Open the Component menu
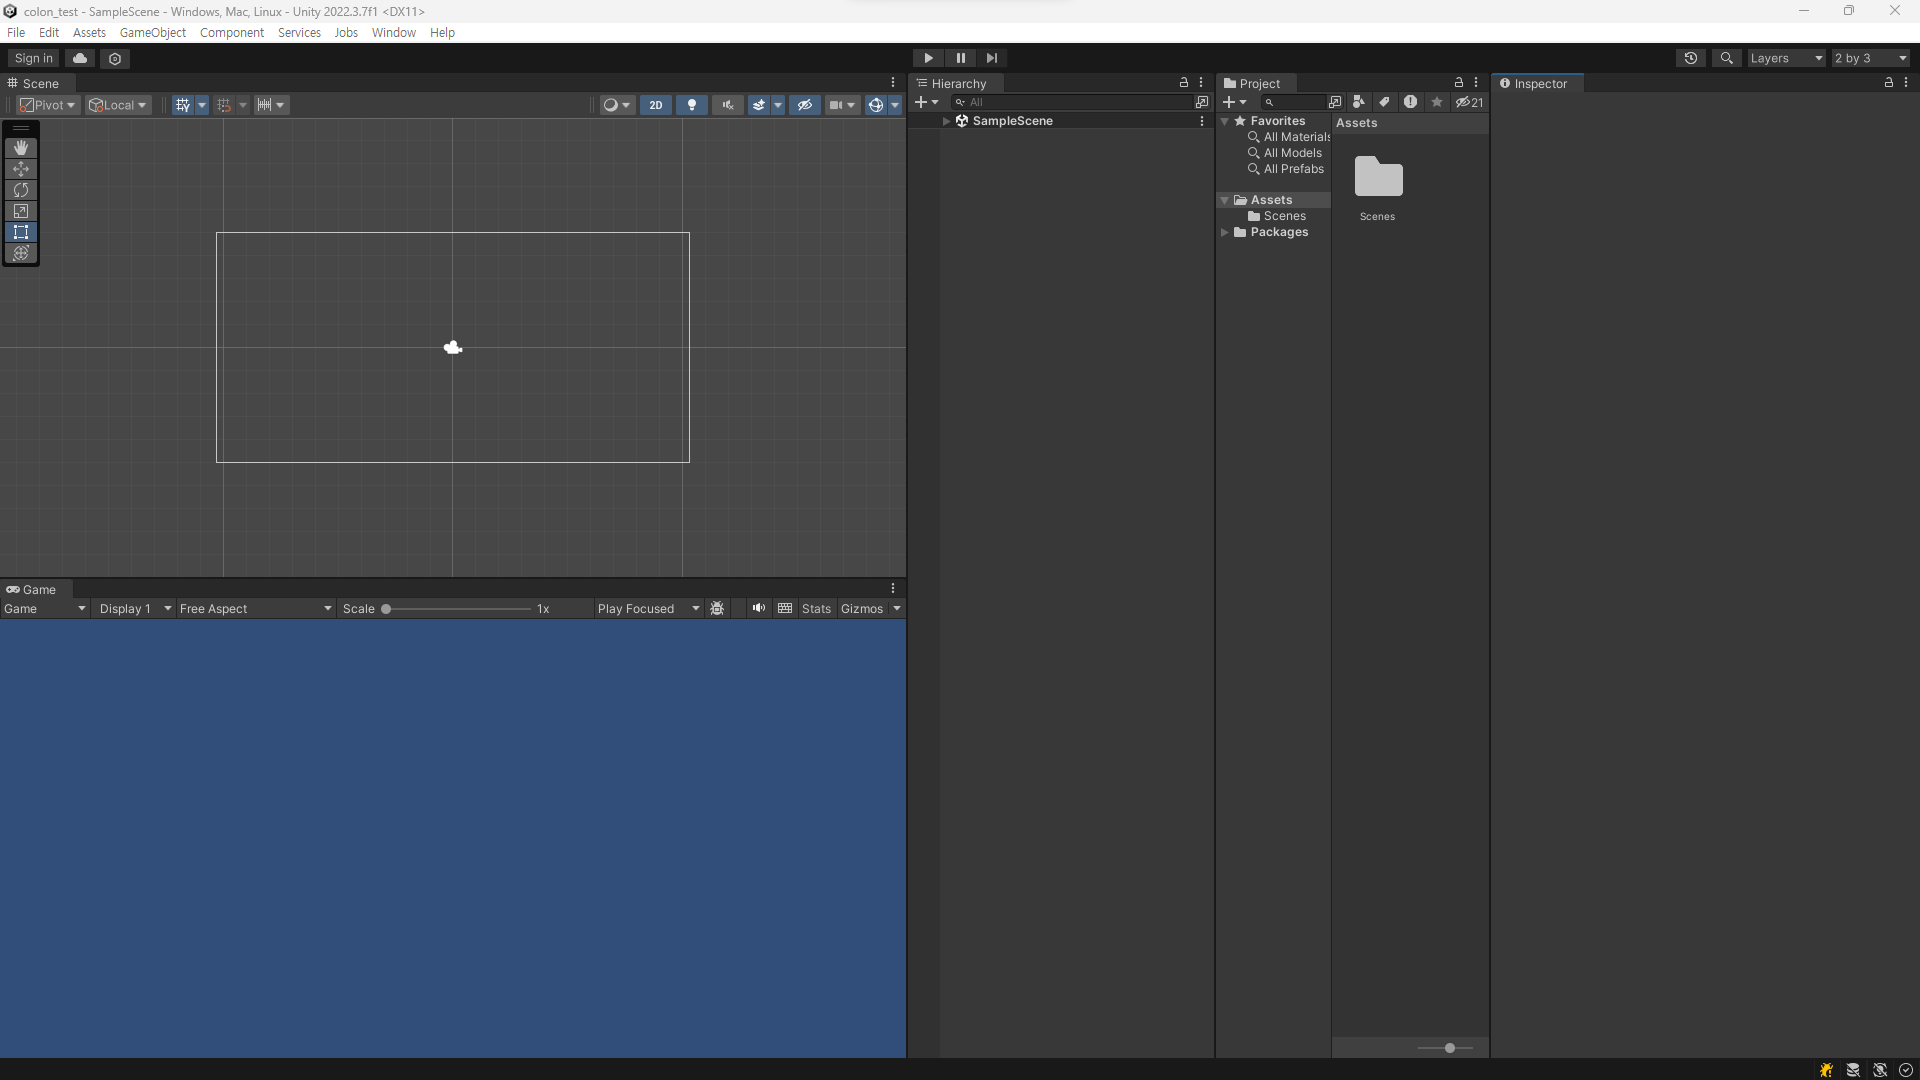Image resolution: width=1920 pixels, height=1080 pixels. 232,32
